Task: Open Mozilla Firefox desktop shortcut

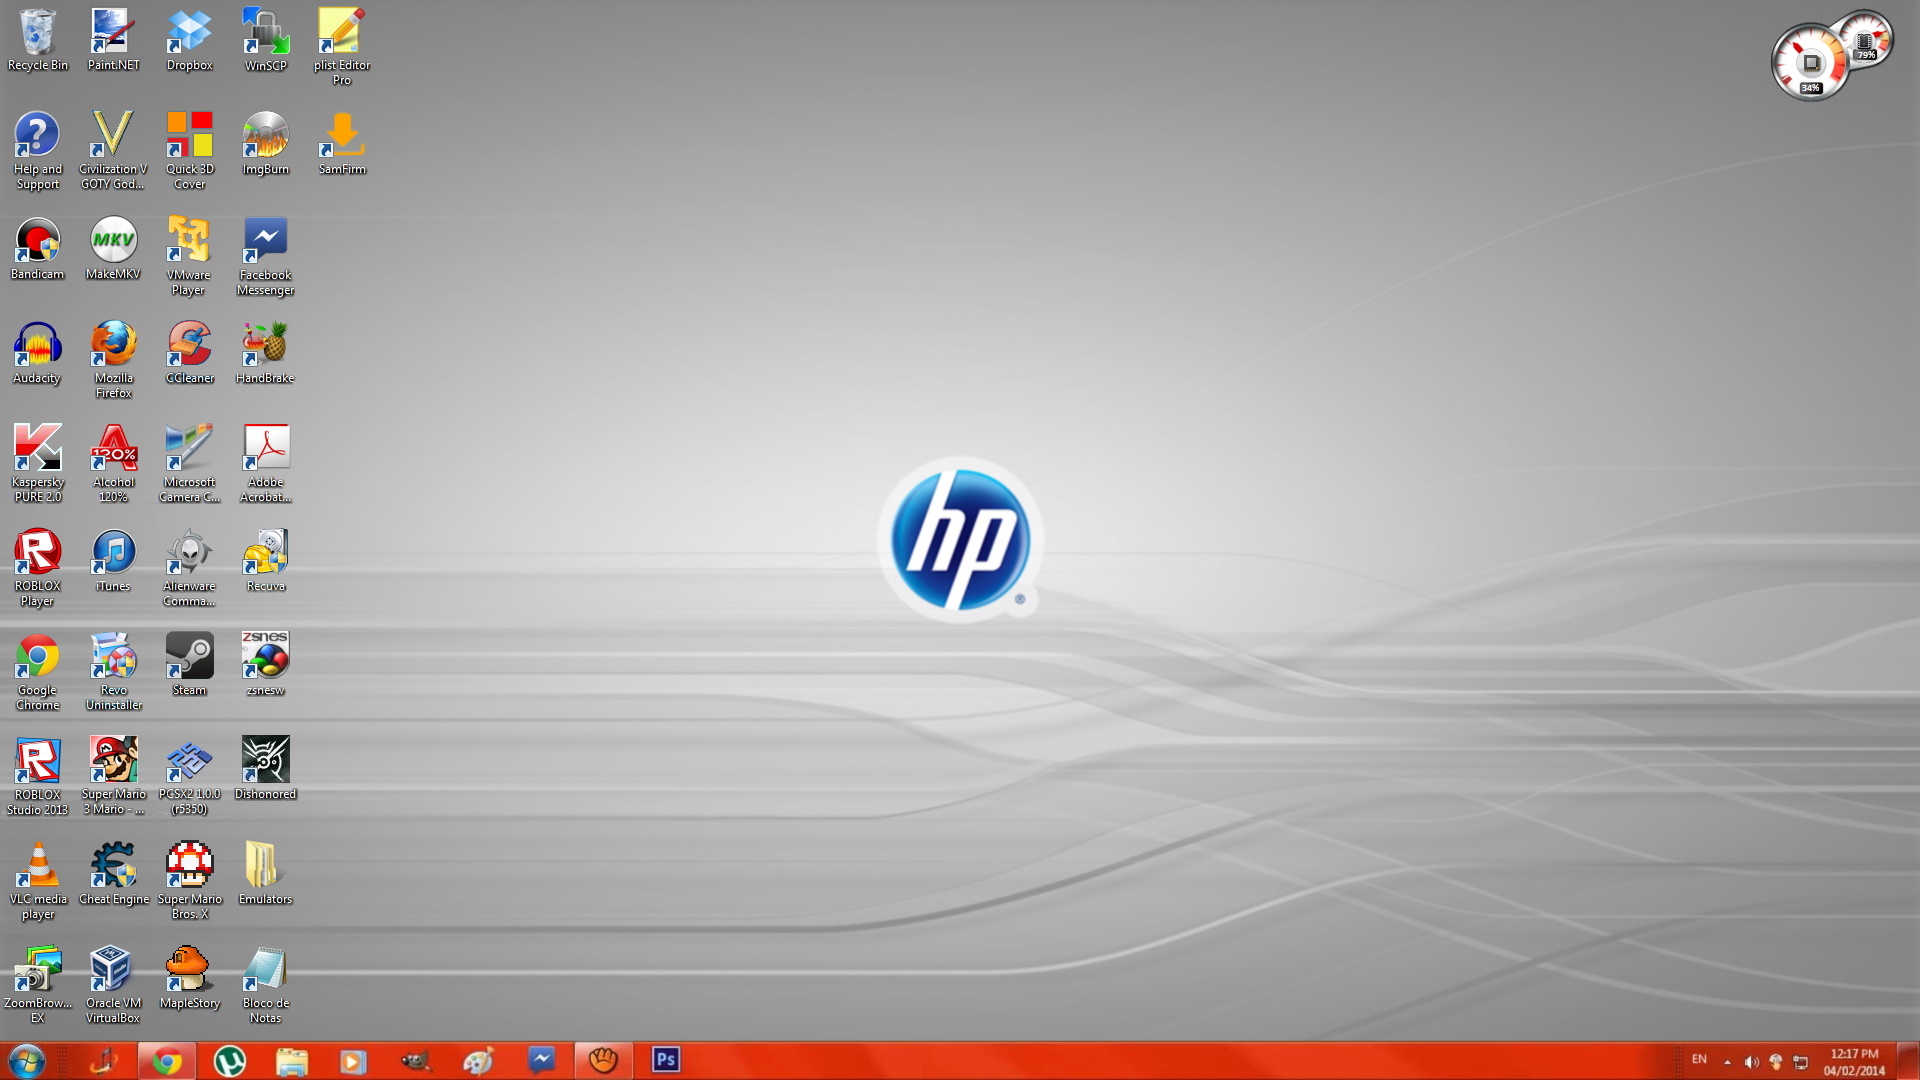Action: tap(113, 361)
